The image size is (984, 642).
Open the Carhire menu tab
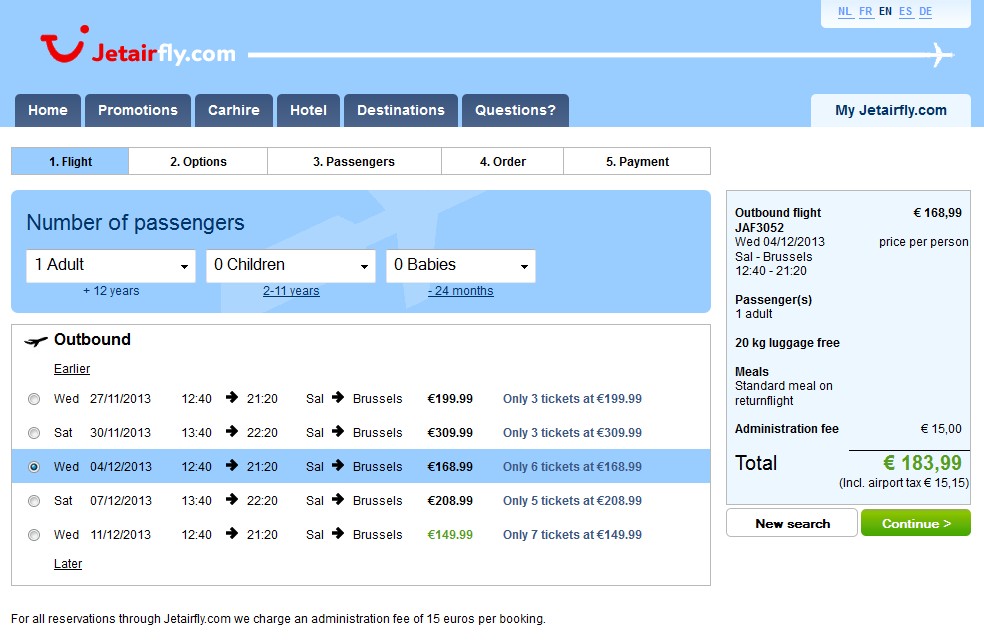coord(234,110)
